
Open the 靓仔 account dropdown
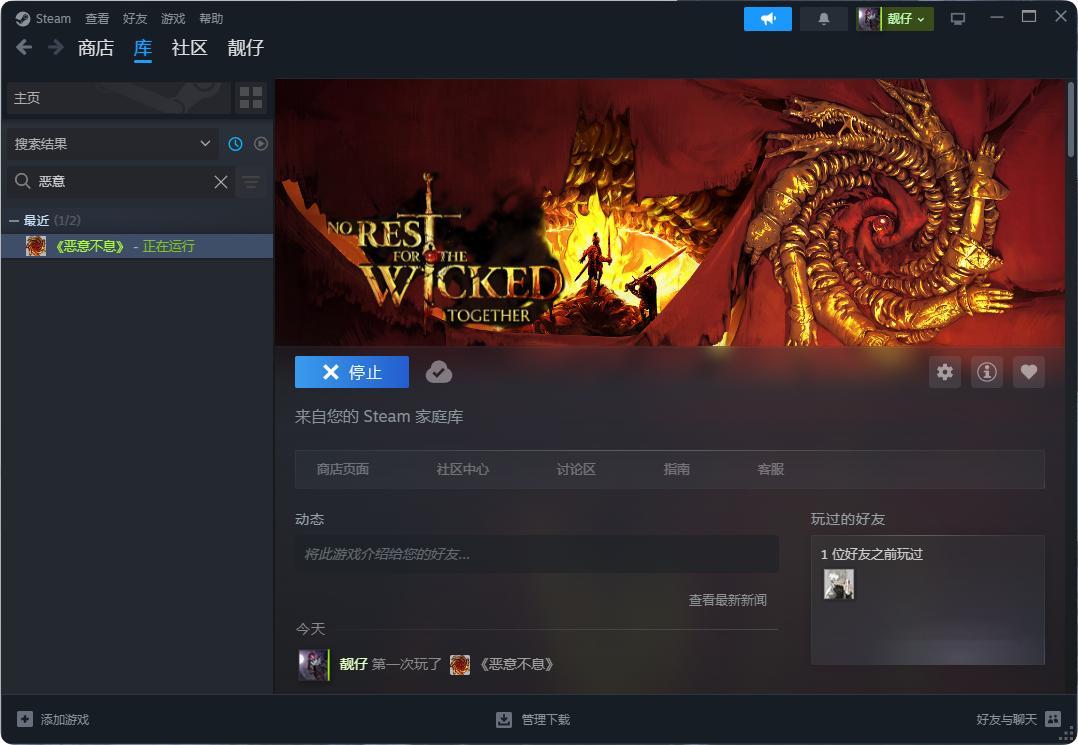click(895, 19)
